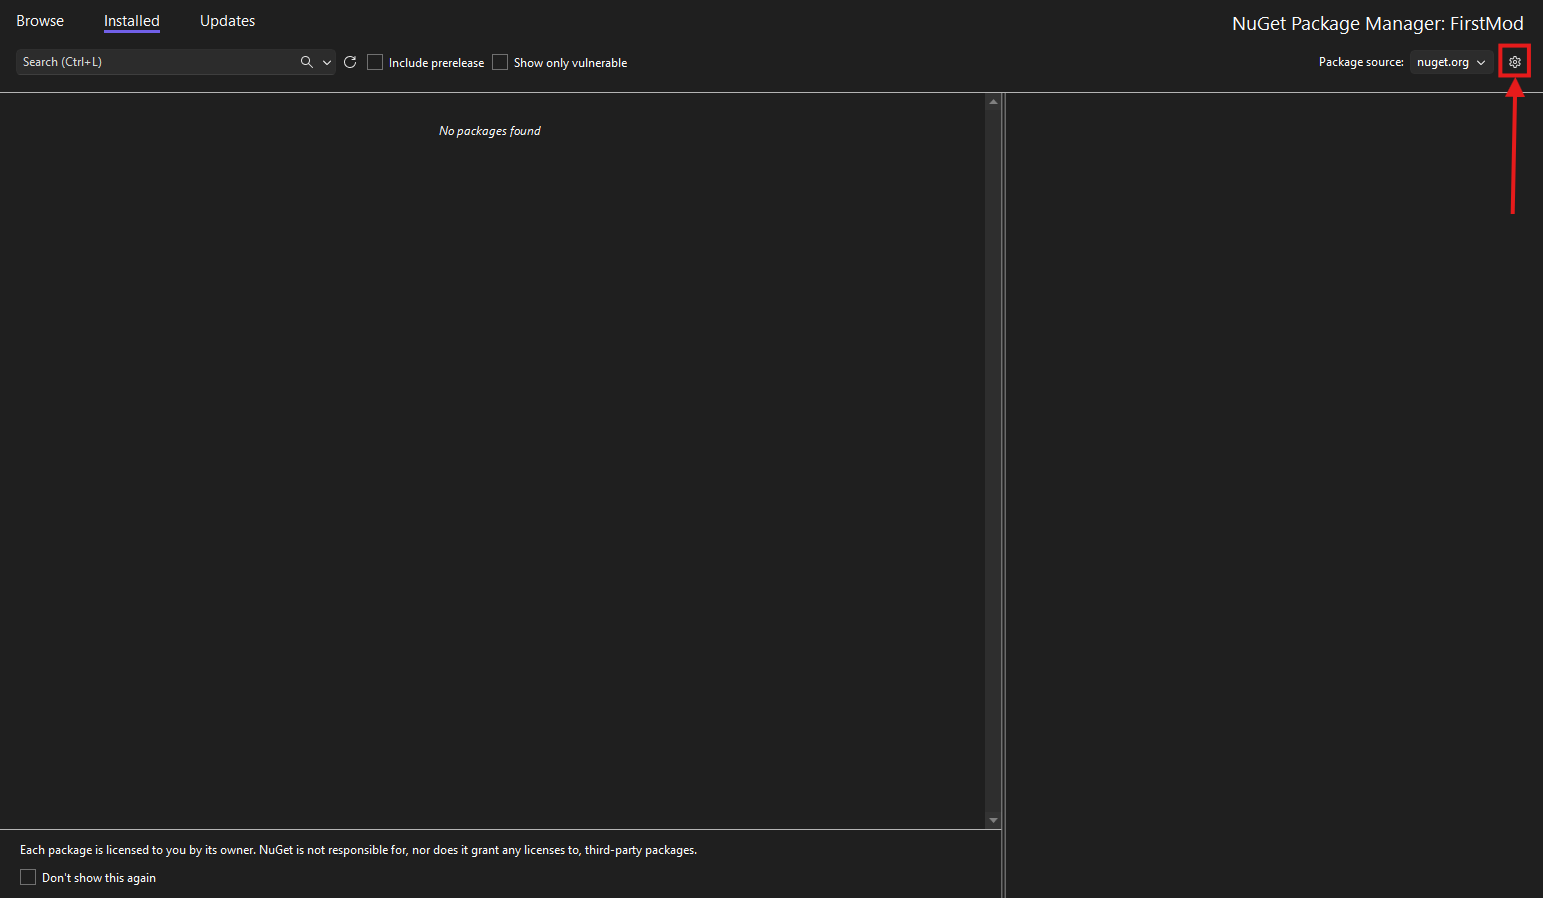Viewport: 1543px width, 898px height.
Task: Focus the Search (Ctrl+L) input field
Action: coord(155,62)
